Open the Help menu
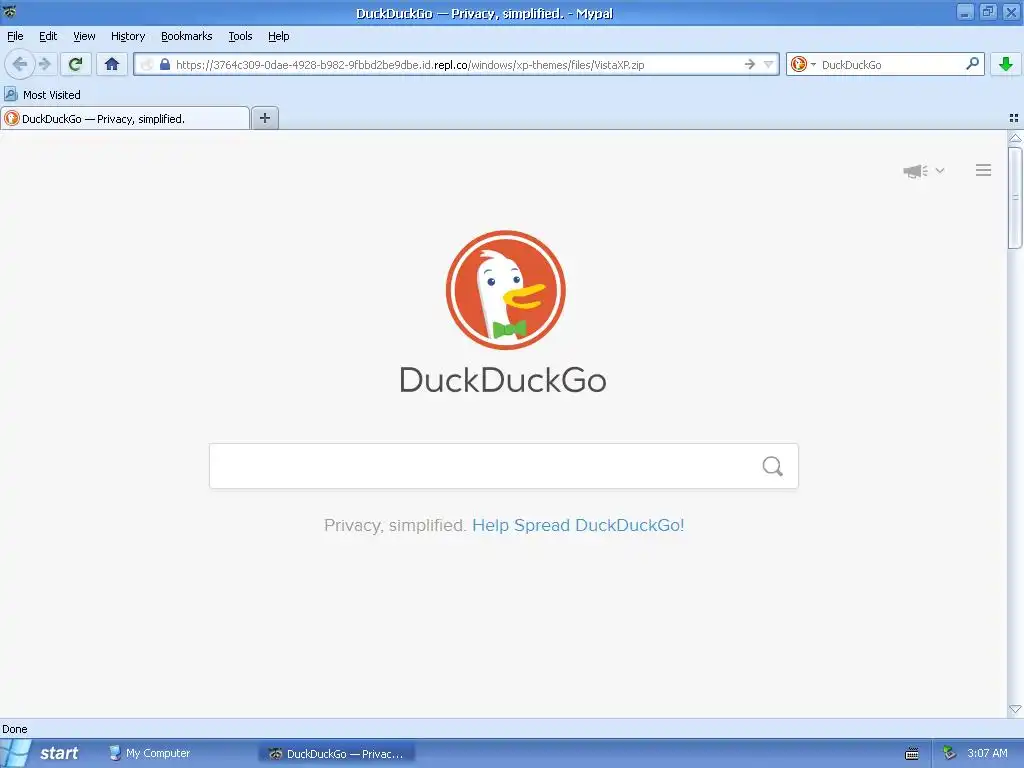Image resolution: width=1024 pixels, height=768 pixels. [x=278, y=36]
